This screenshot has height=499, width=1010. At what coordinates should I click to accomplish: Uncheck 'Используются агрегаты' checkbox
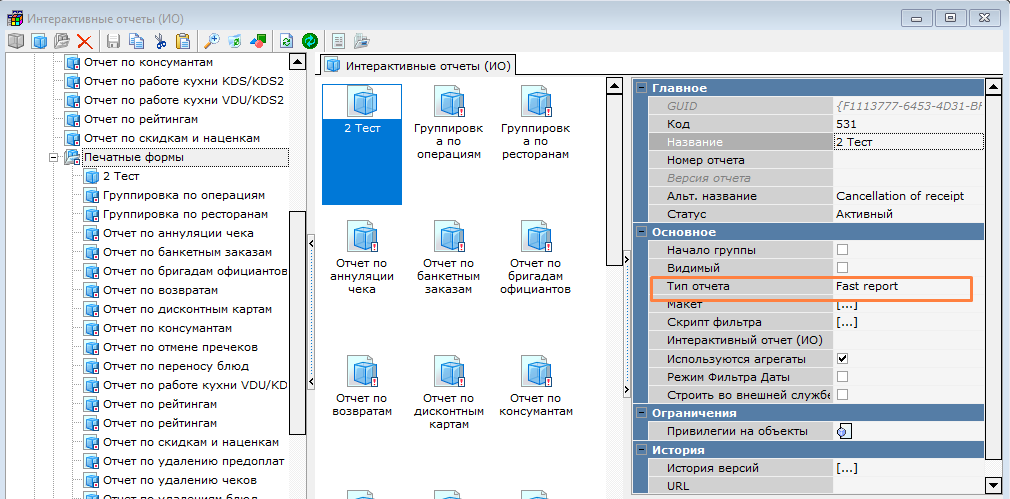coord(842,358)
